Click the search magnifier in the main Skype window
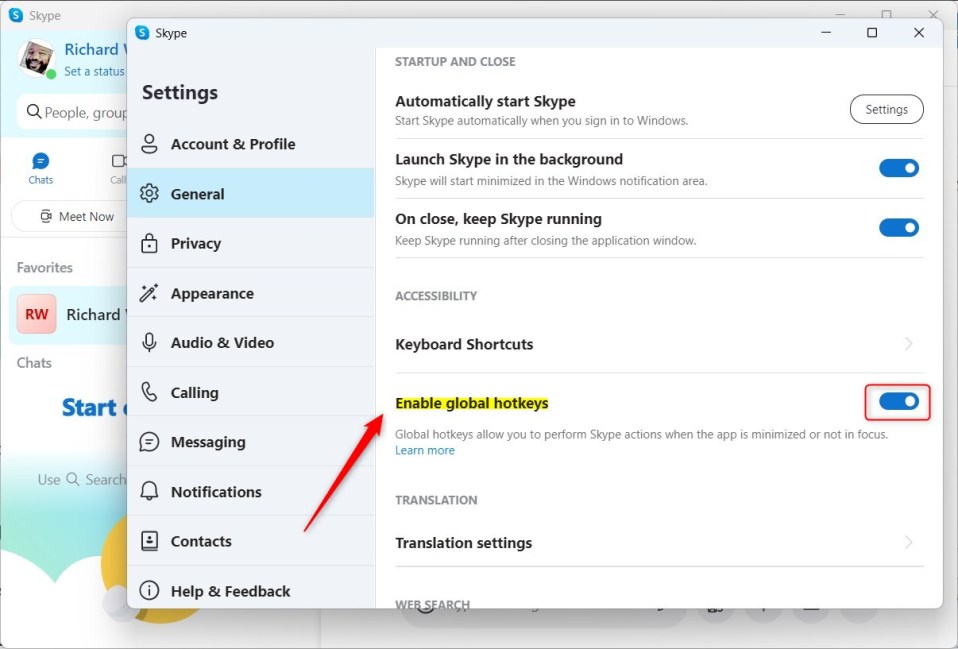The image size is (958, 649). tap(34, 112)
